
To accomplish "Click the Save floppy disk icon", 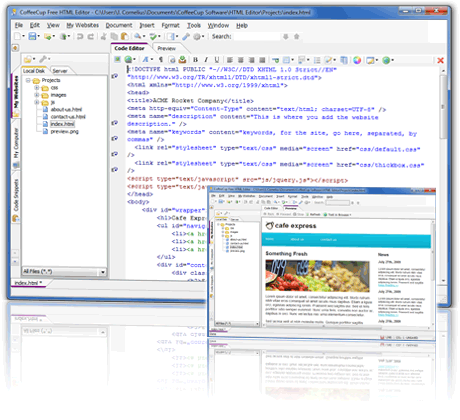I will point(32,36).
